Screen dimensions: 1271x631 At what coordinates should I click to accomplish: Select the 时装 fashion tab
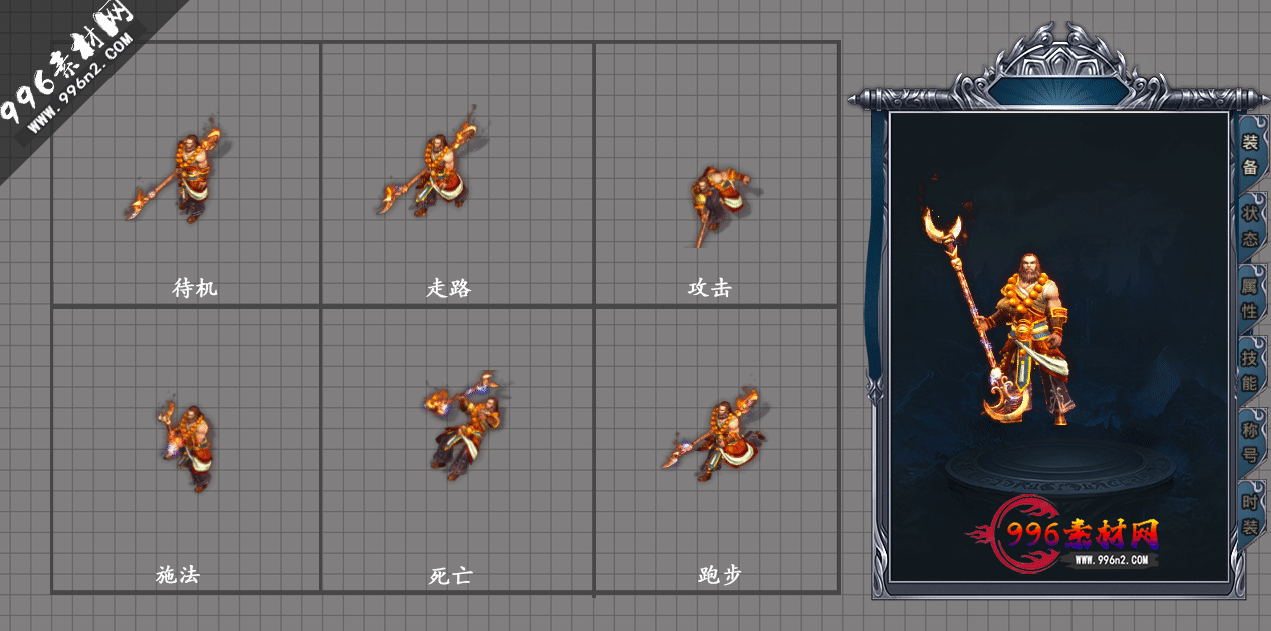coord(1250,514)
